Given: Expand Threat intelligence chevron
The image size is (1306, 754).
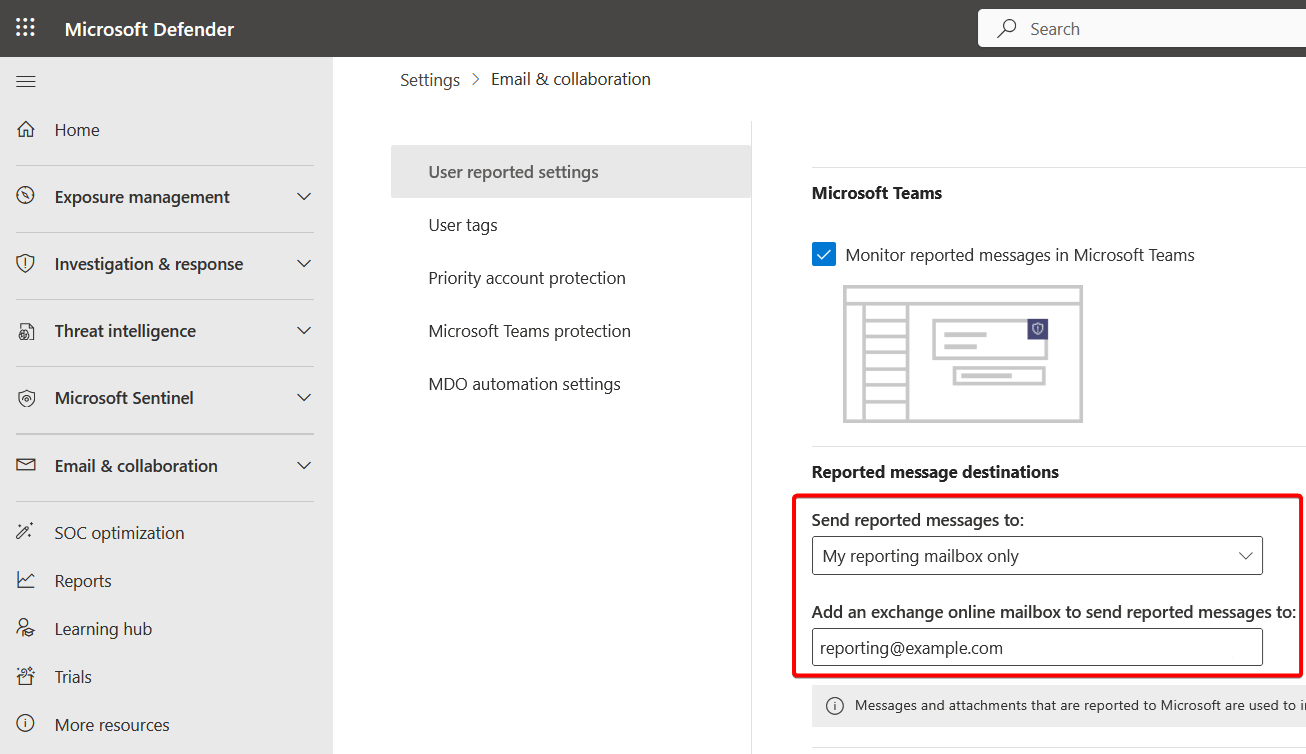Looking at the screenshot, I should (x=304, y=331).
